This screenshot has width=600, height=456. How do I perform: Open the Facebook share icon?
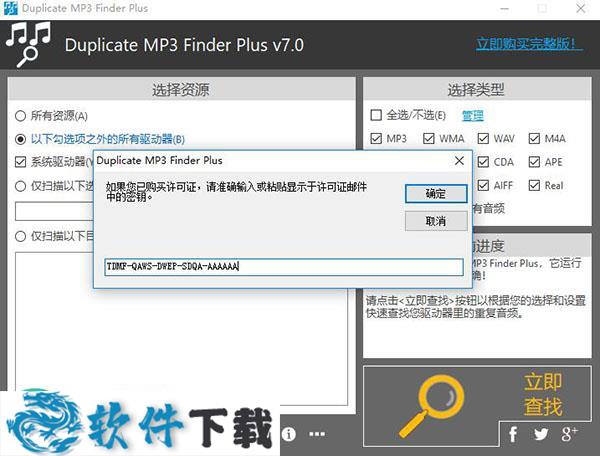coord(513,434)
